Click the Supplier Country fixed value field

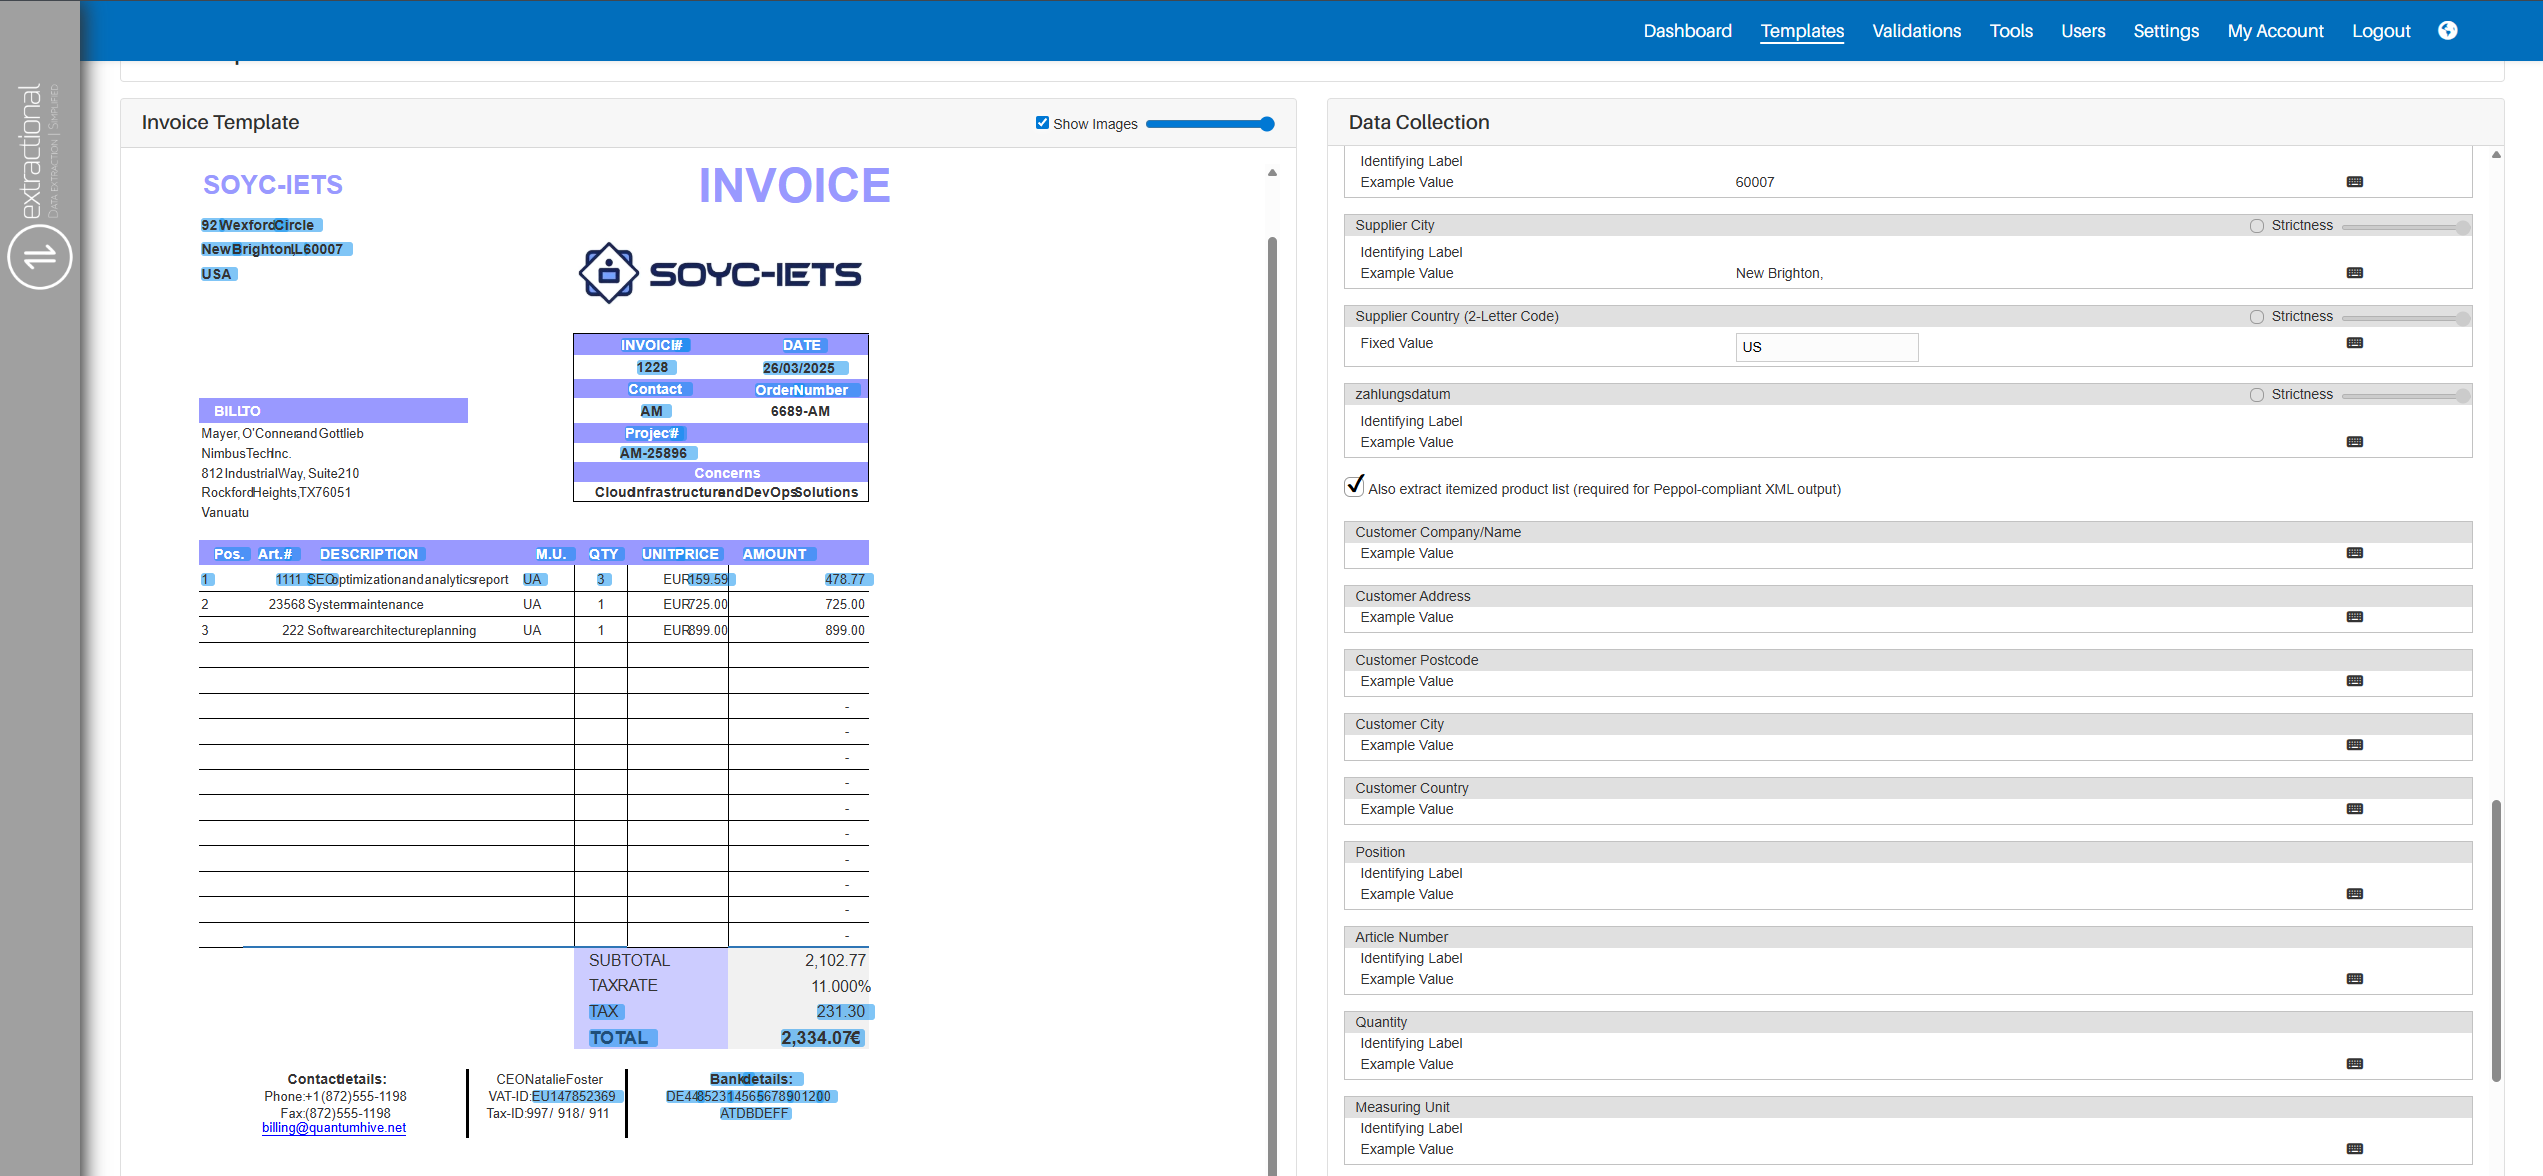[1826, 347]
